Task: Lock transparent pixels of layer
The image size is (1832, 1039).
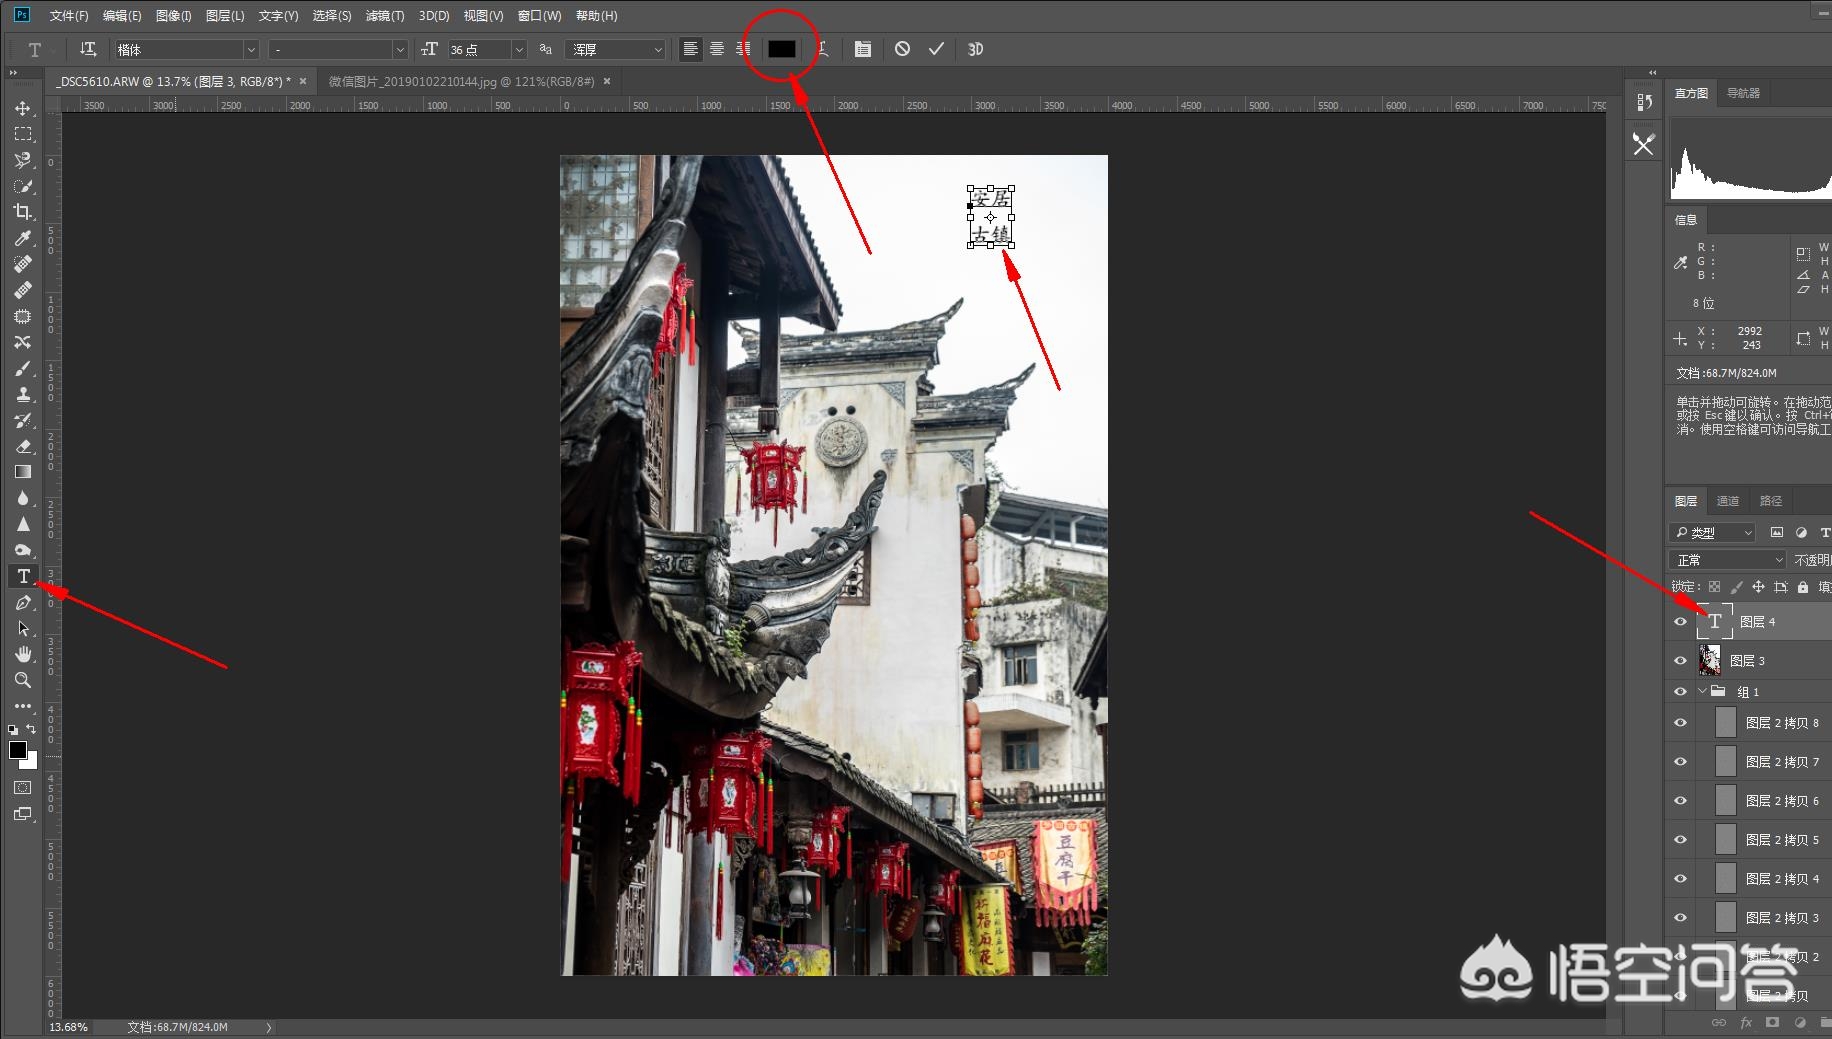Action: pyautogui.click(x=1714, y=587)
